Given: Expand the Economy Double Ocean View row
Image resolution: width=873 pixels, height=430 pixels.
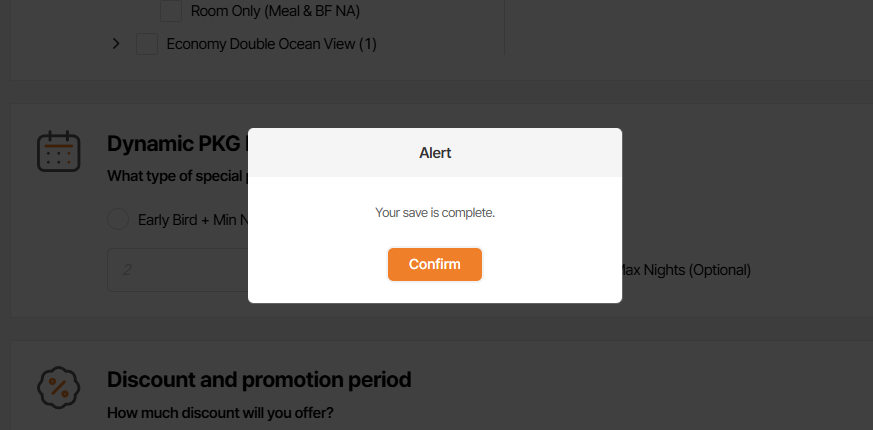Looking at the screenshot, I should (116, 44).
